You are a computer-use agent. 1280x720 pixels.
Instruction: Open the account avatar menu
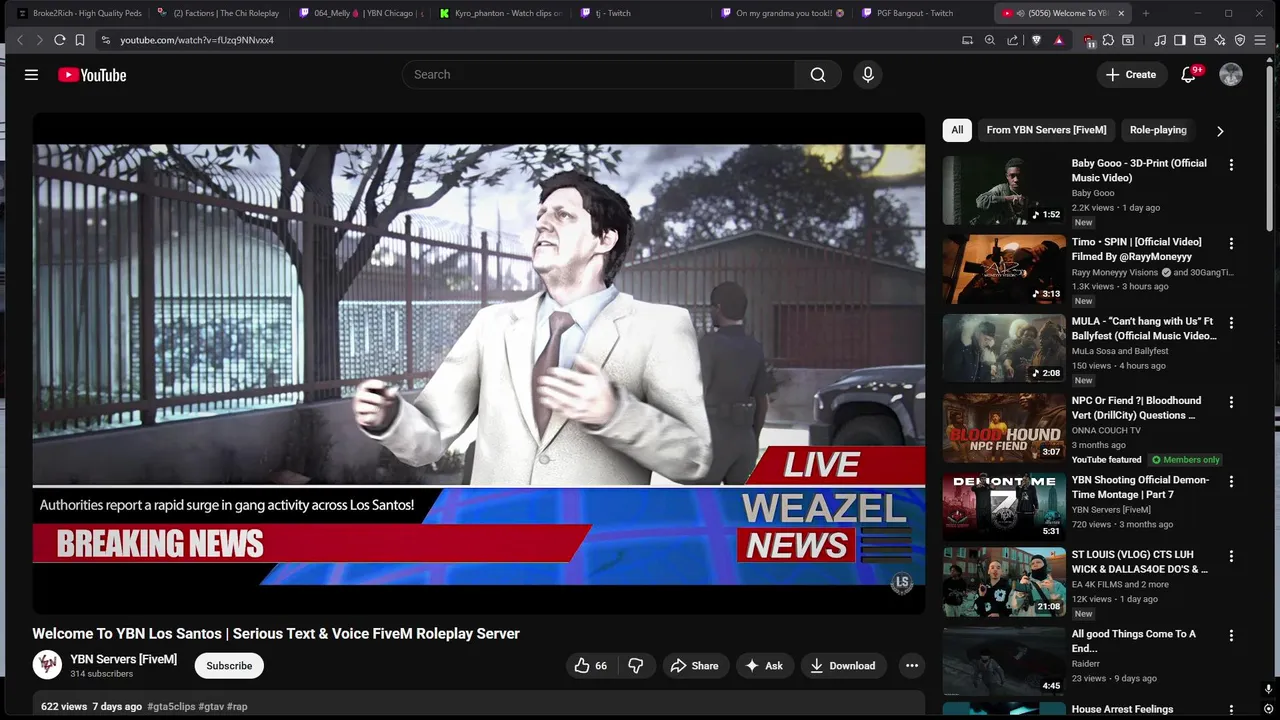click(x=1231, y=75)
